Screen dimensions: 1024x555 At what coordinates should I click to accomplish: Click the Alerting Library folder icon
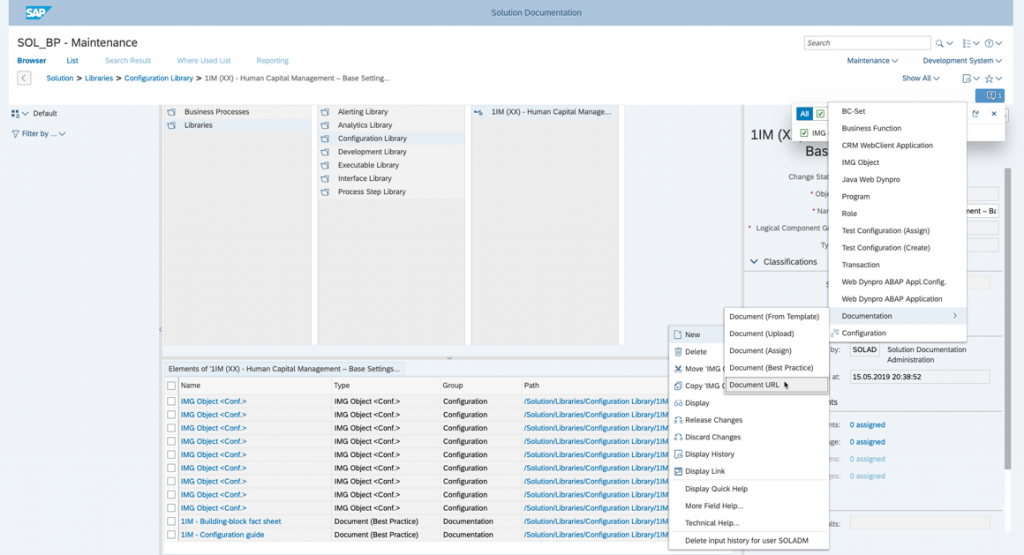pos(325,112)
